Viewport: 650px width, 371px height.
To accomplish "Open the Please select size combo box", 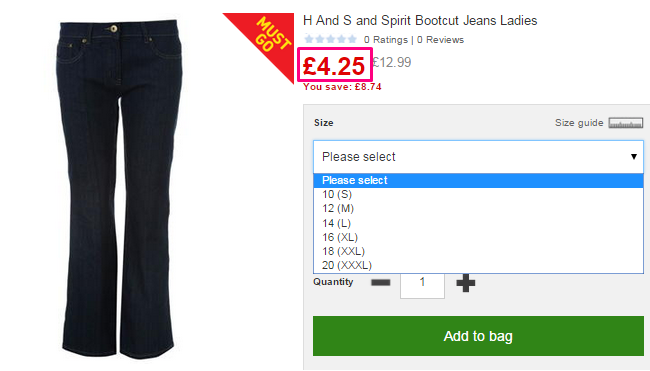I will pos(478,157).
